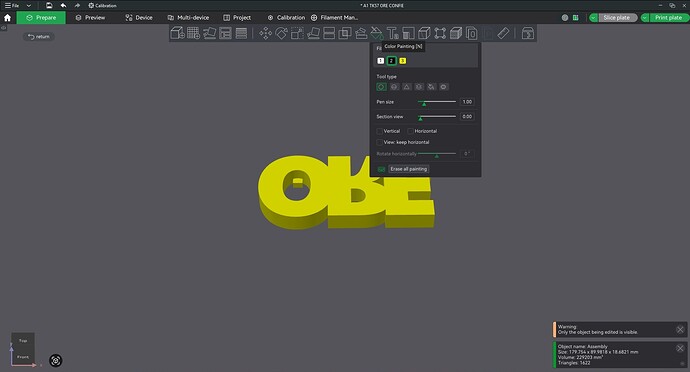The image size is (690, 372).
Task: Enable the Horizontal checkbox
Action: pyautogui.click(x=410, y=131)
